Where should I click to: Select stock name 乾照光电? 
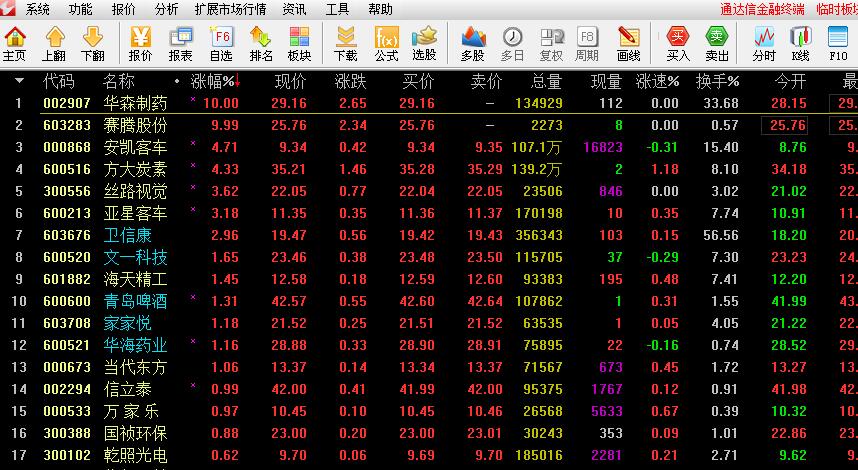pos(135,455)
